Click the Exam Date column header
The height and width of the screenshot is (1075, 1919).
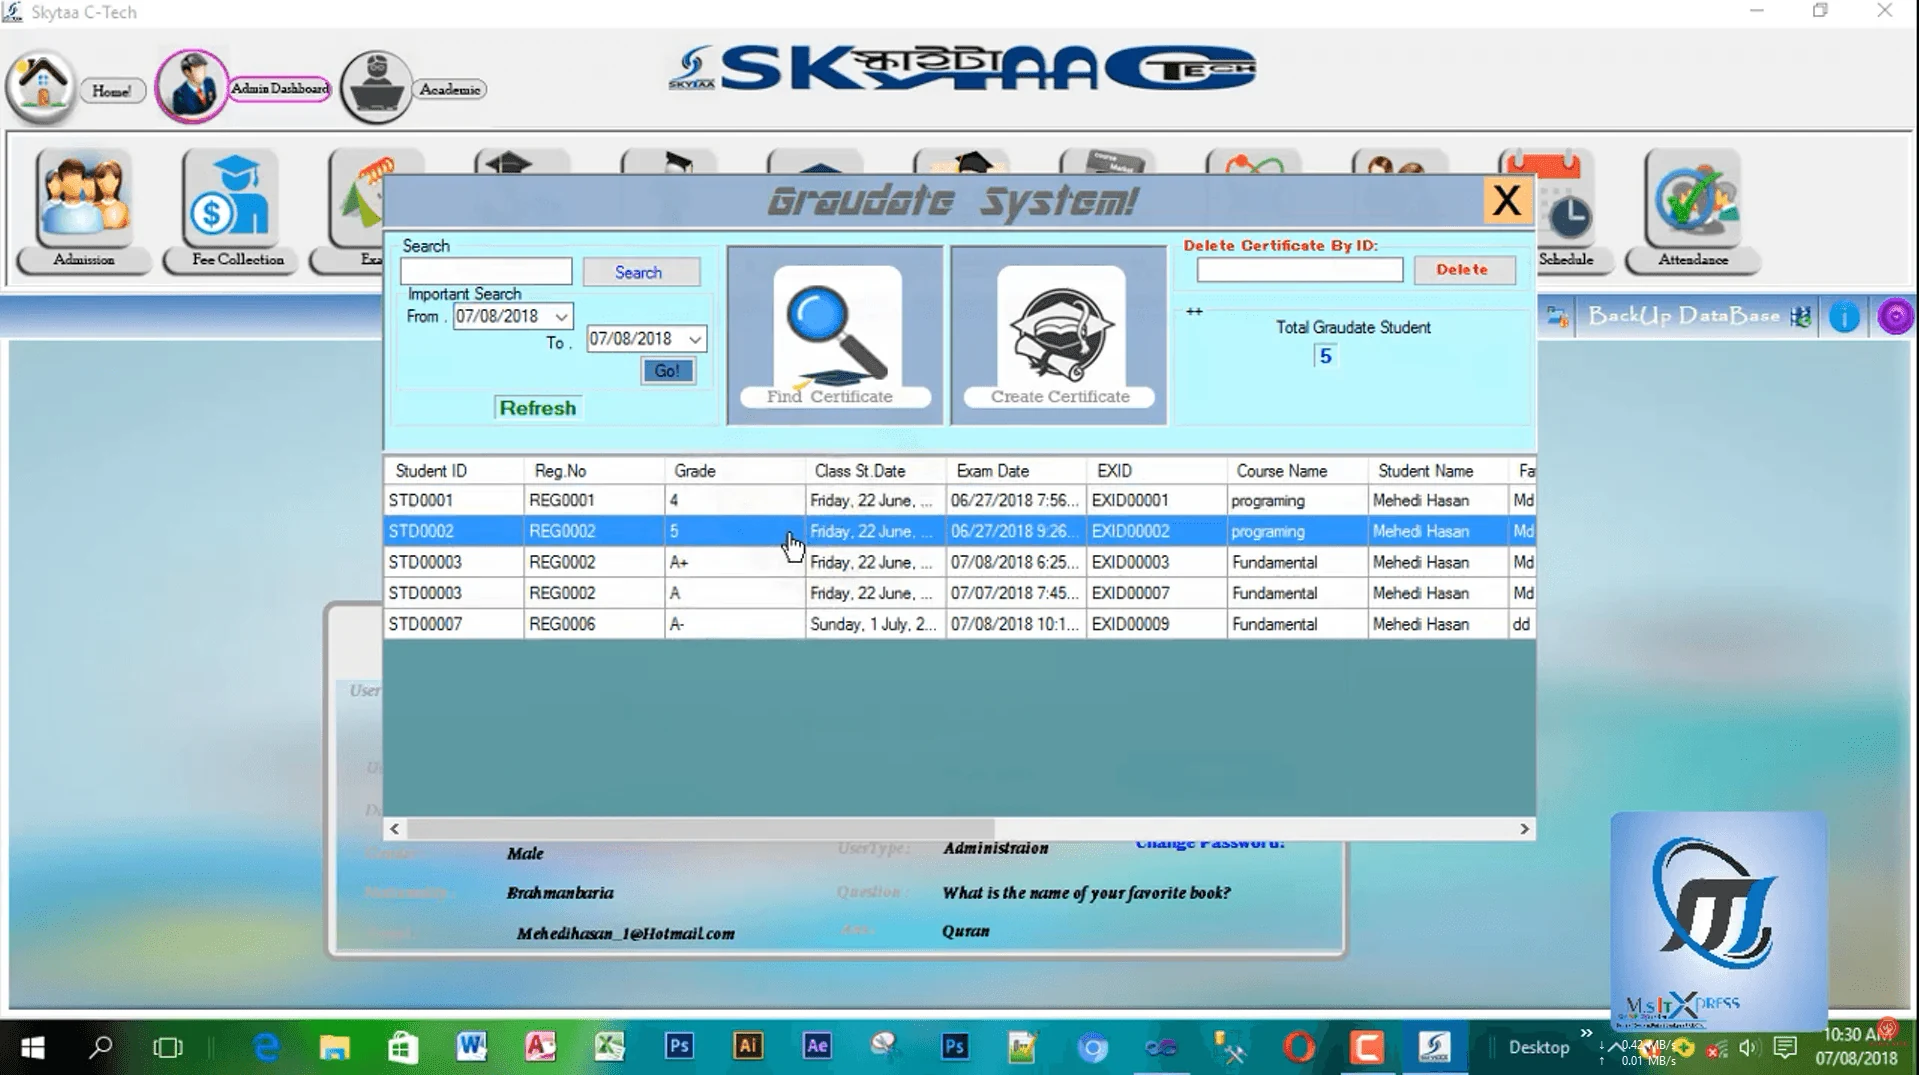point(1016,471)
